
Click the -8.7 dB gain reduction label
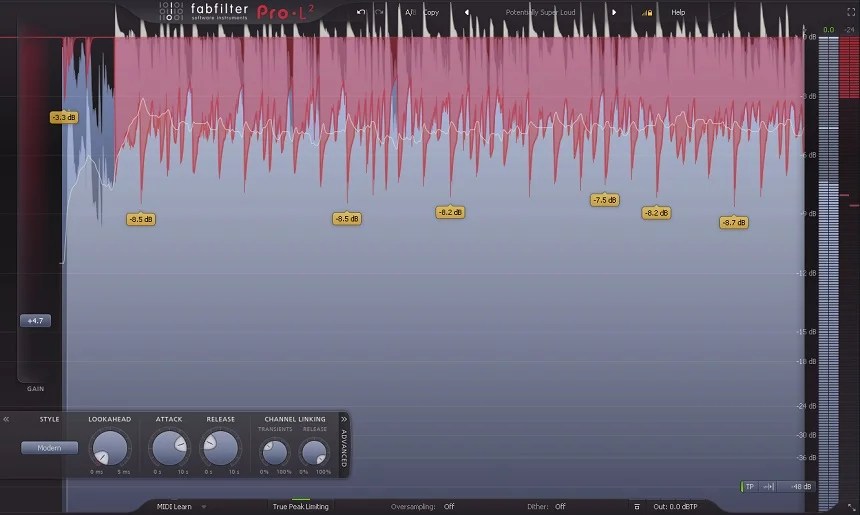click(x=734, y=223)
